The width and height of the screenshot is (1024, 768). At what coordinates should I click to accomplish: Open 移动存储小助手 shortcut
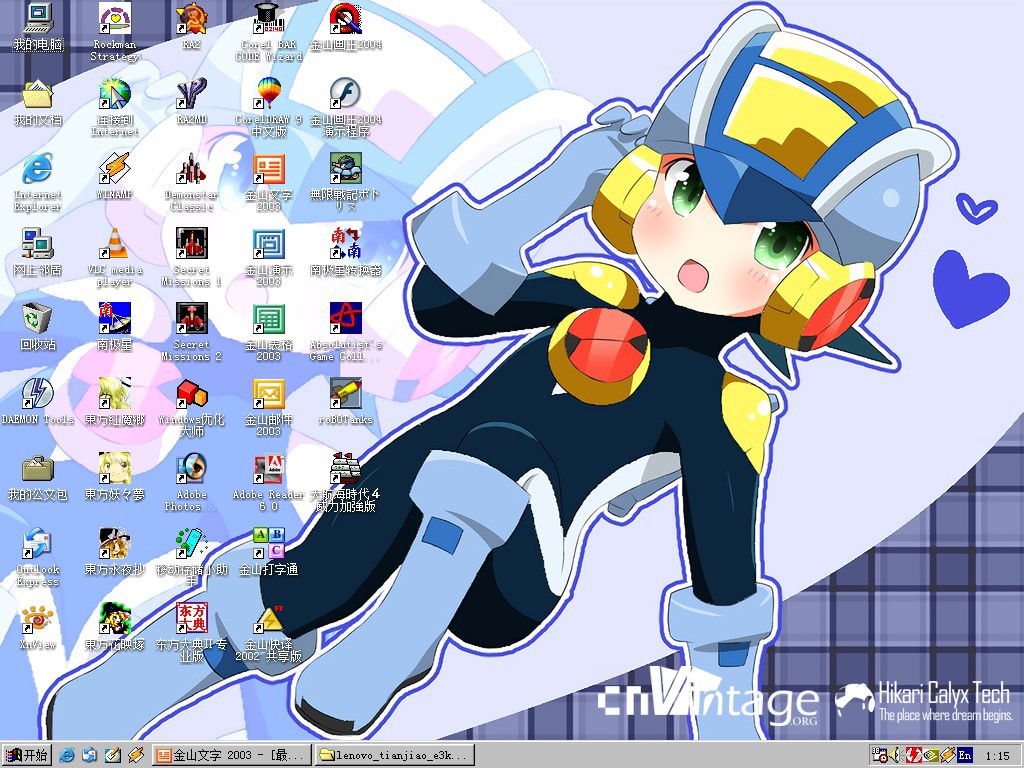pos(191,558)
